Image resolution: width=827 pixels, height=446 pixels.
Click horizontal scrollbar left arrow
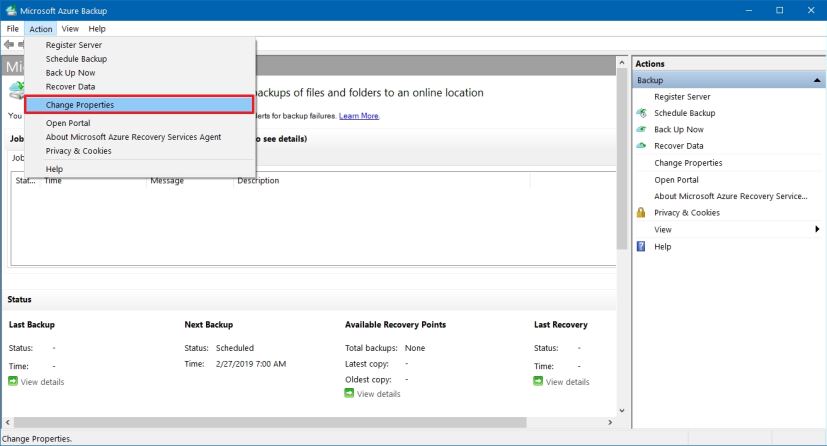click(x=7, y=422)
